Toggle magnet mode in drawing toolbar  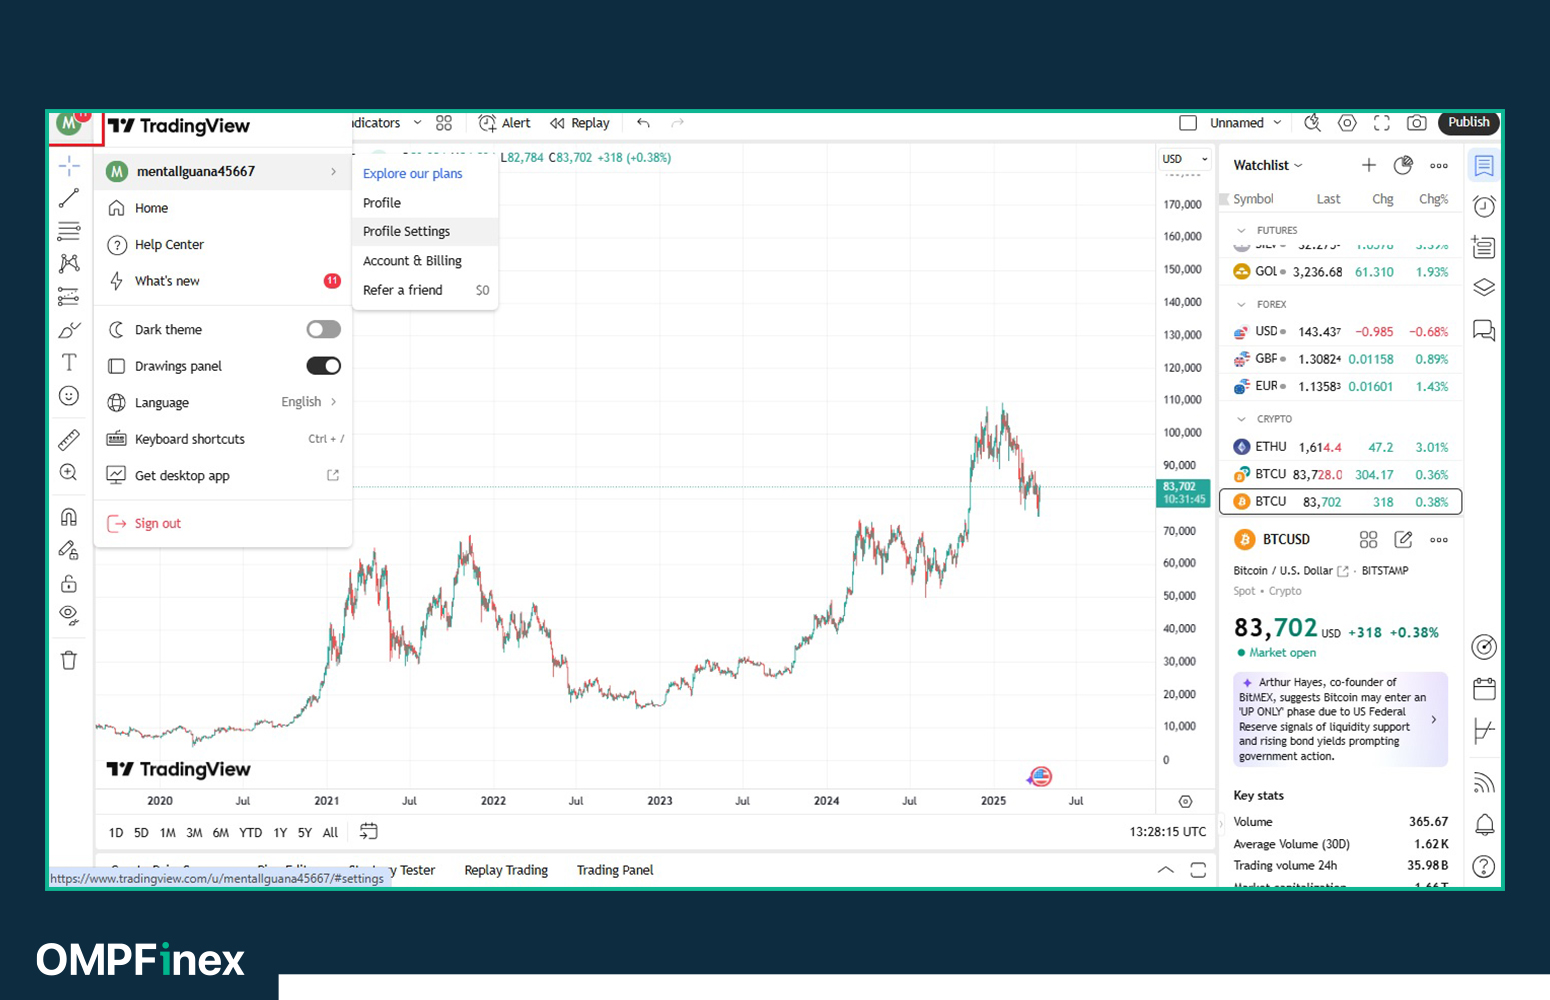[69, 517]
